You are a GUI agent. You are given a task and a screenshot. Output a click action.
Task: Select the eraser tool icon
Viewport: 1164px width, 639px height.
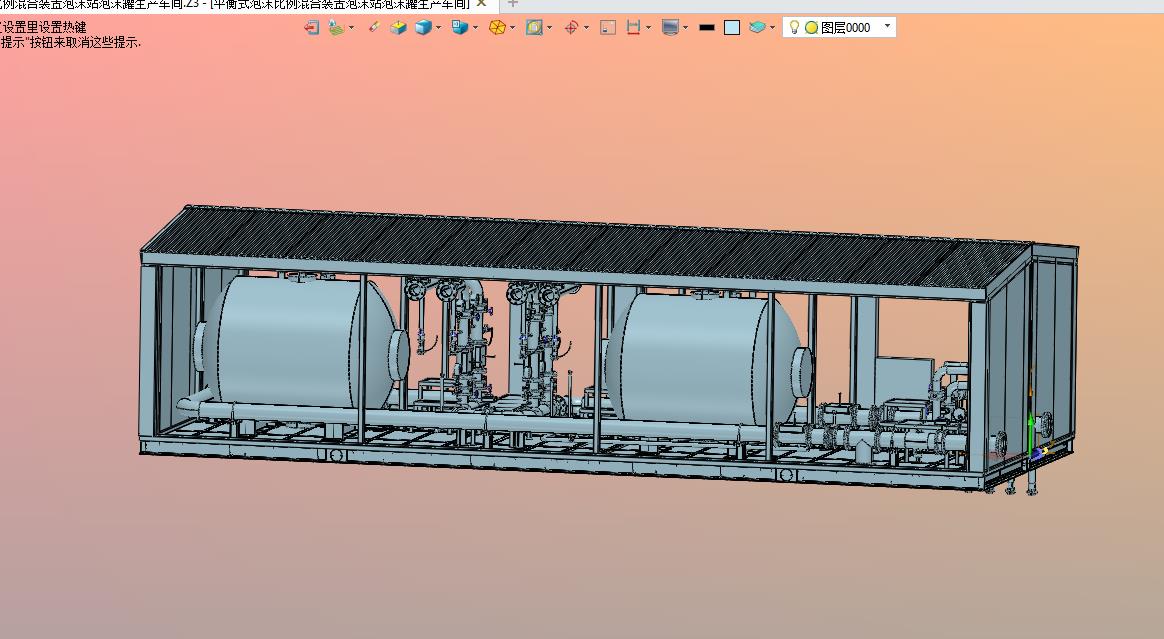tap(373, 27)
